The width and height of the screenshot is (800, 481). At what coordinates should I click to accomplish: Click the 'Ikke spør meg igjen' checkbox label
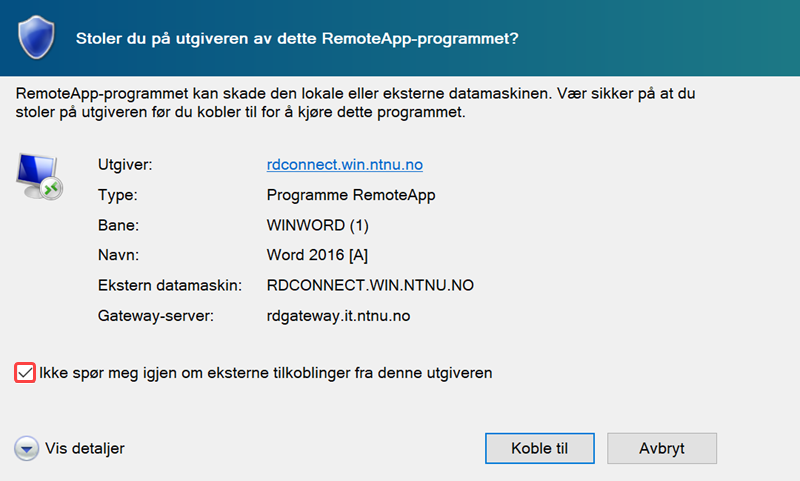265,373
